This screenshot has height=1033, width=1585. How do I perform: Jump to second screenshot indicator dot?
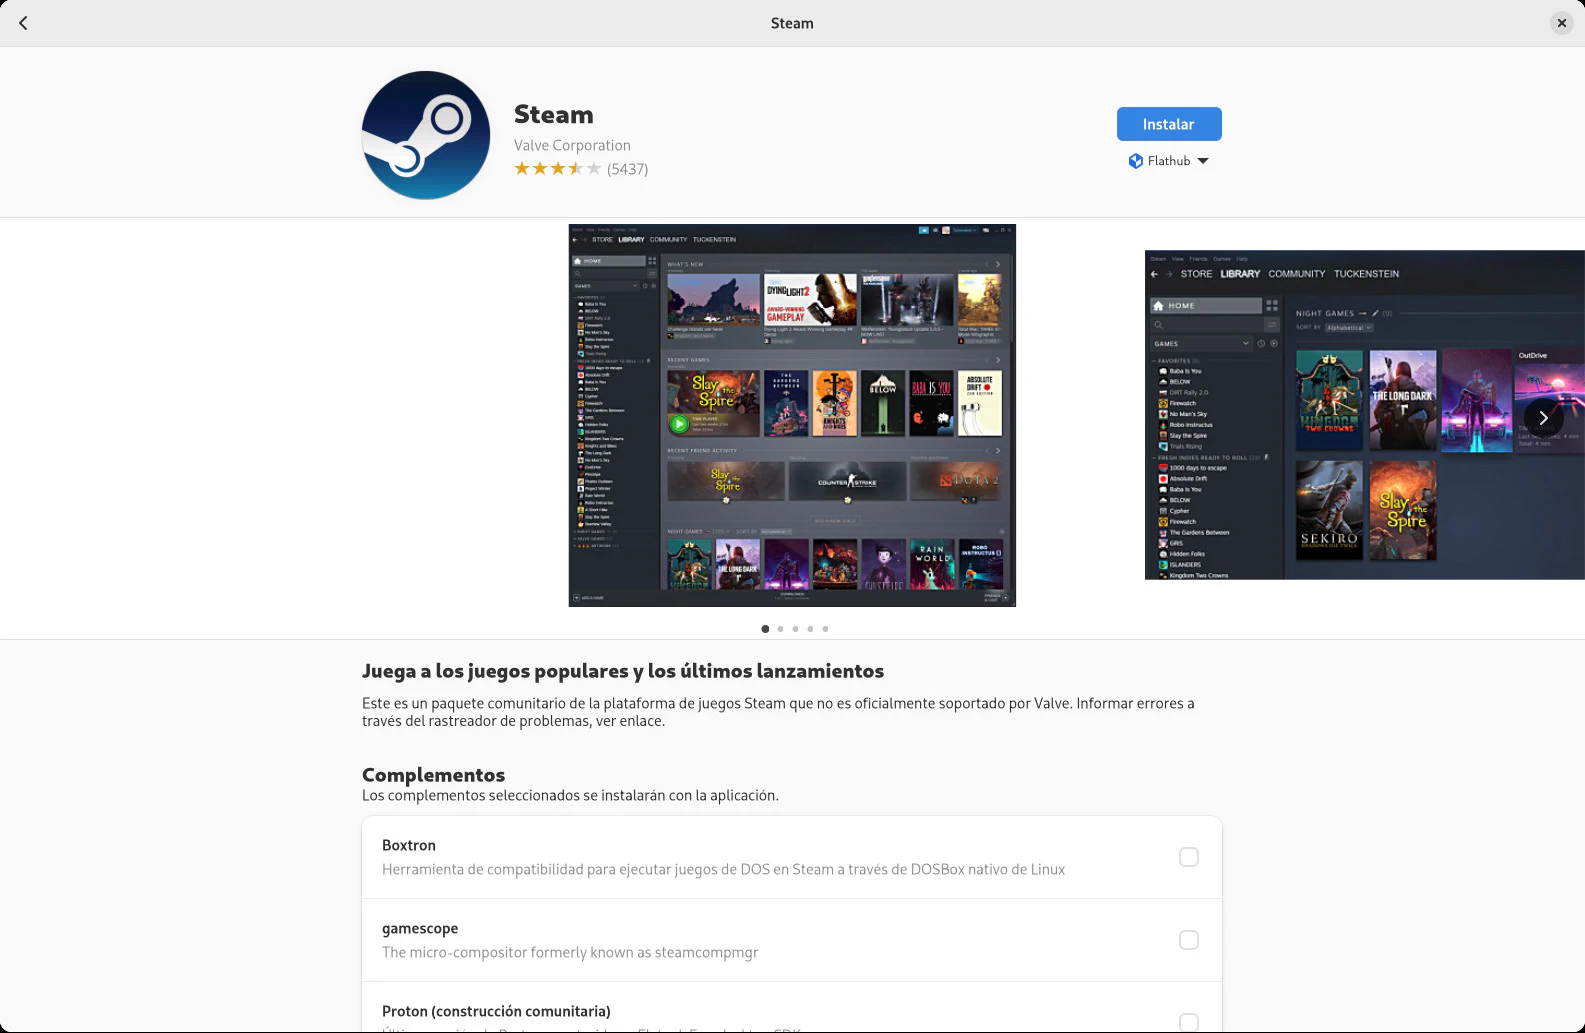[780, 629]
